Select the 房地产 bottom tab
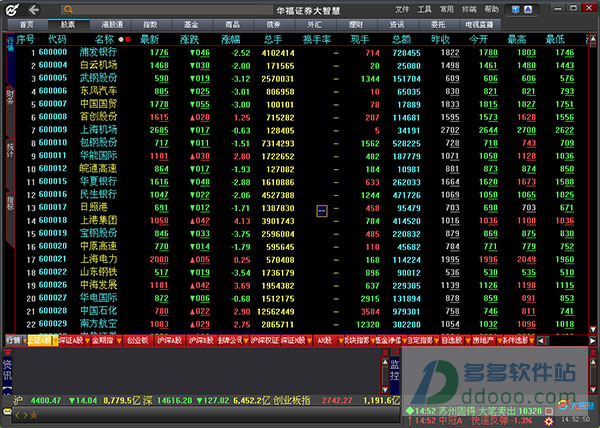 pyautogui.click(x=483, y=340)
